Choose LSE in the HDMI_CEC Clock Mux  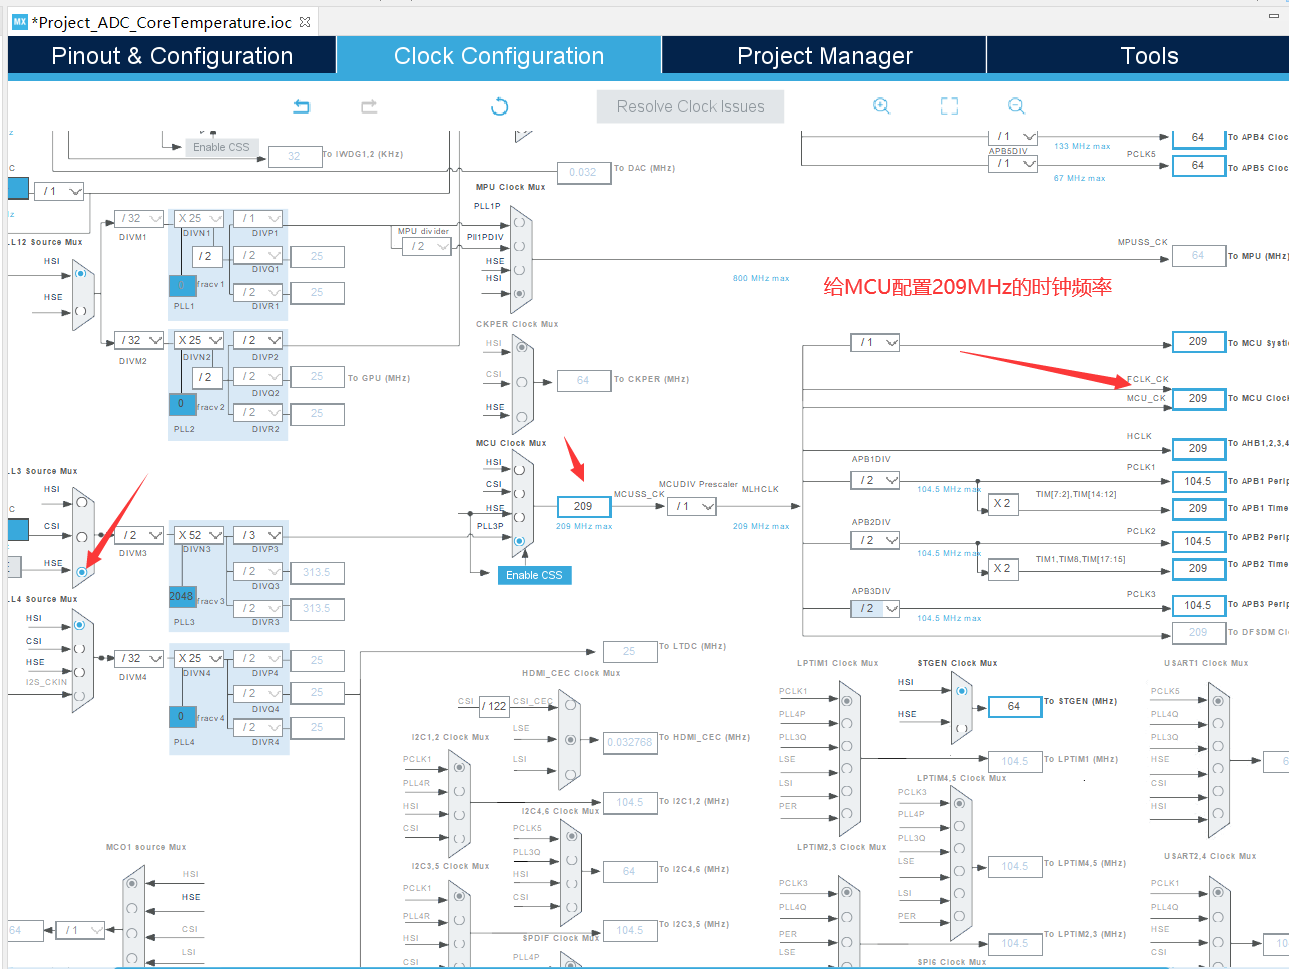[x=570, y=740]
